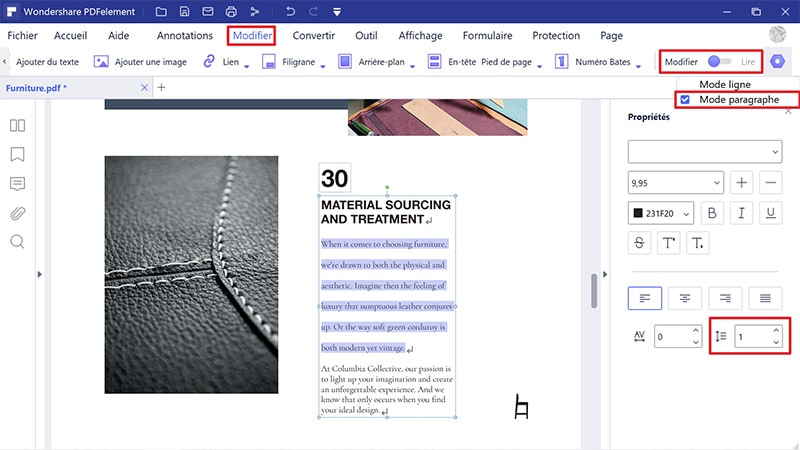800x450 pixels.
Task: Go to the Annotations tab
Action: pos(185,35)
